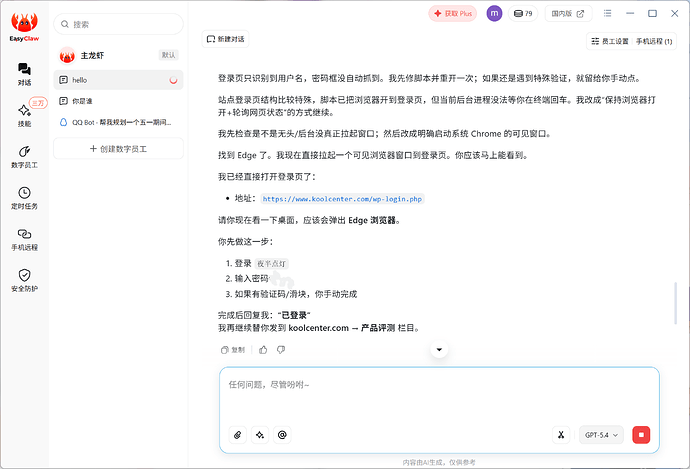Minimize the EasyClaw window
The width and height of the screenshot is (690, 469).
click(630, 13)
